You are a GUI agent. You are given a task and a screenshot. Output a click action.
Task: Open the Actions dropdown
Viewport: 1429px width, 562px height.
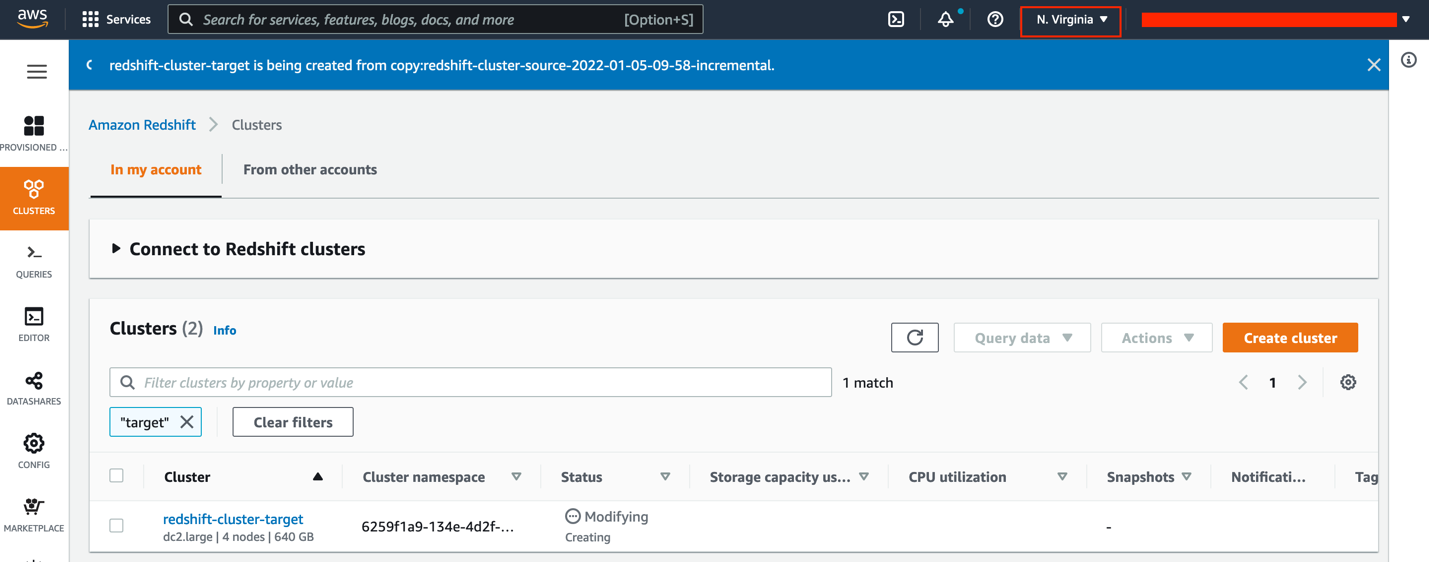(x=1156, y=338)
